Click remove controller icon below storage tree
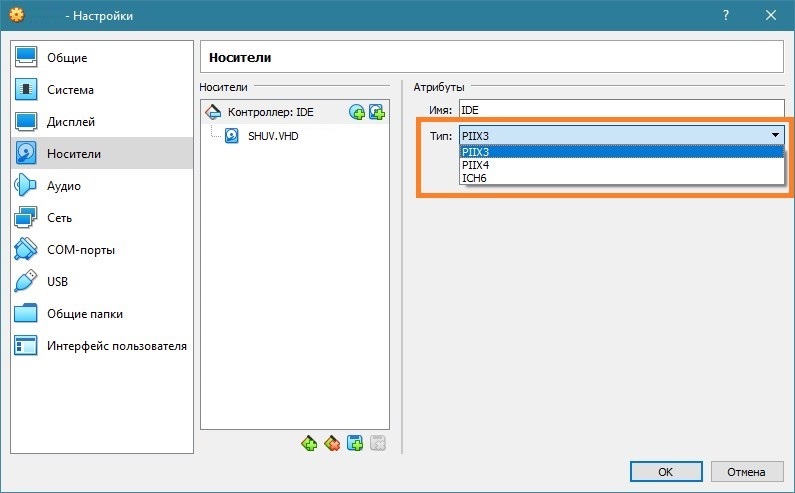The width and height of the screenshot is (795, 493). coord(332,444)
